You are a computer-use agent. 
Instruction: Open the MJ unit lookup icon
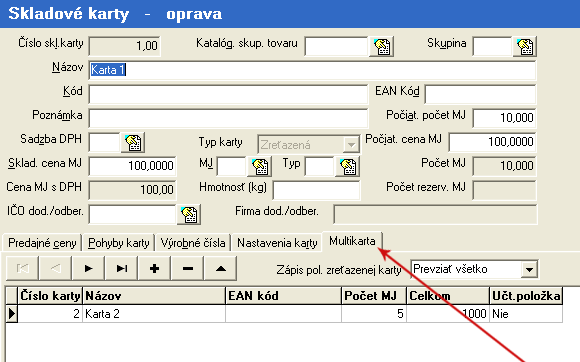coord(260,166)
